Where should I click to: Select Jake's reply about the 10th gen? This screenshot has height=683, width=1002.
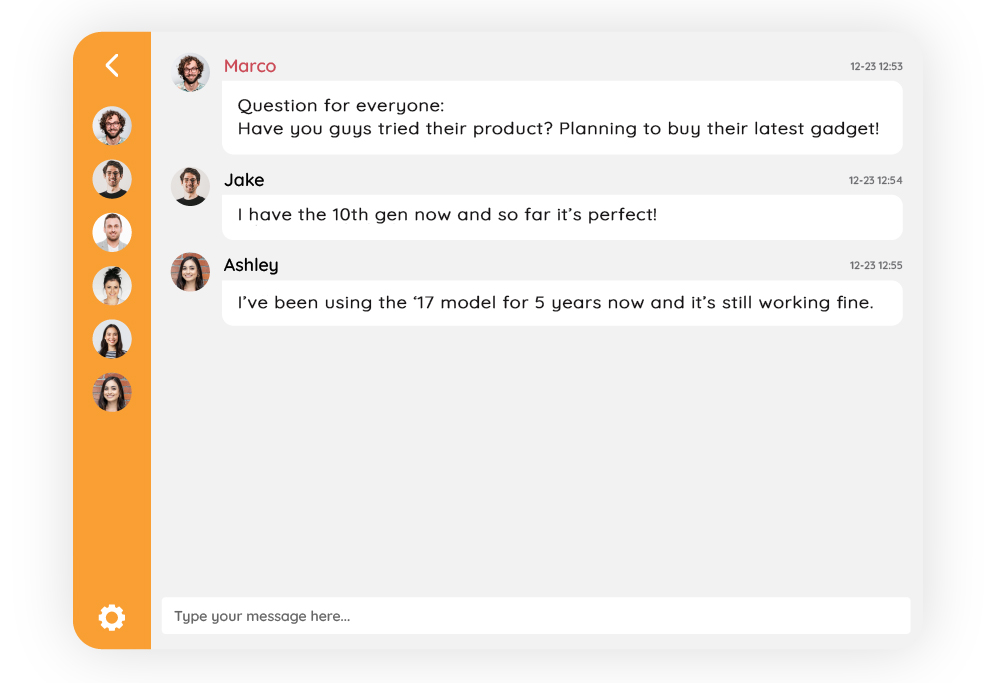(561, 217)
